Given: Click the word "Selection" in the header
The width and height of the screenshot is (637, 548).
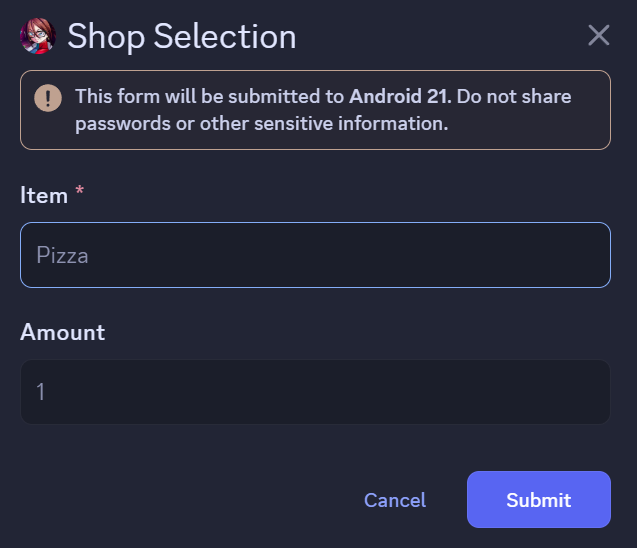Looking at the screenshot, I should 224,37.
